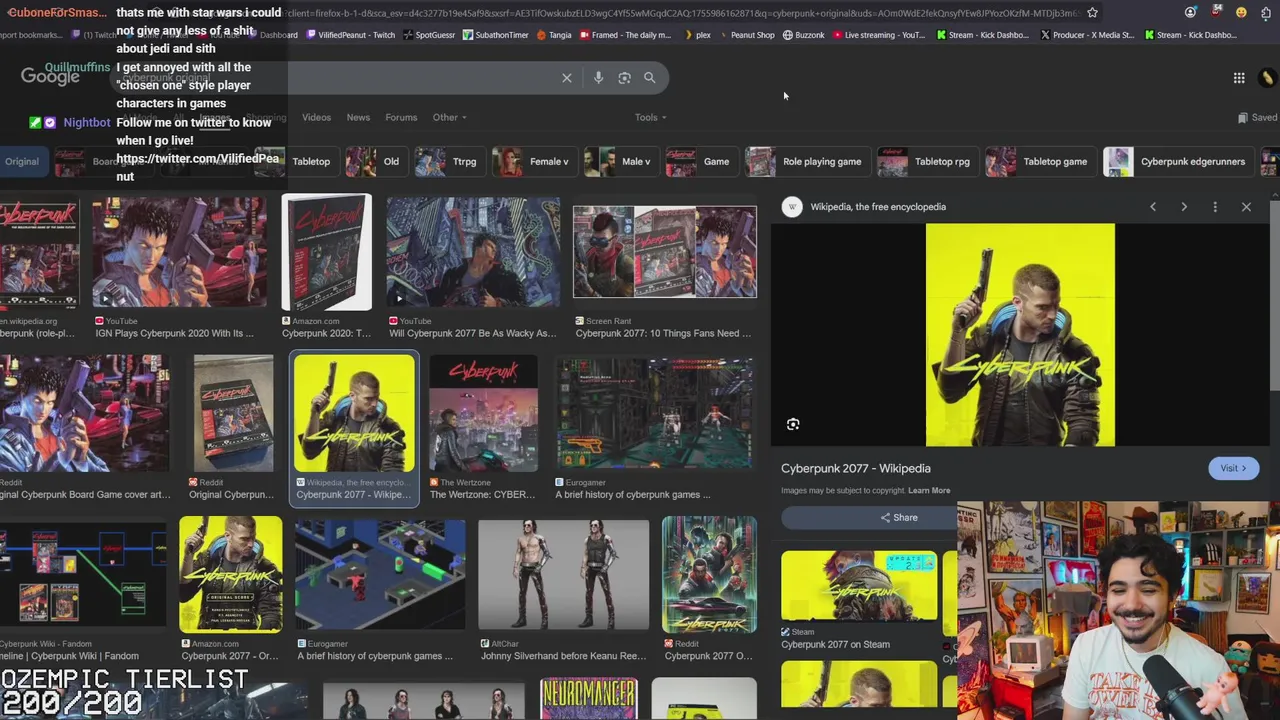1280x720 pixels.
Task: Select the Ttrpg filter chip
Action: pos(448,161)
